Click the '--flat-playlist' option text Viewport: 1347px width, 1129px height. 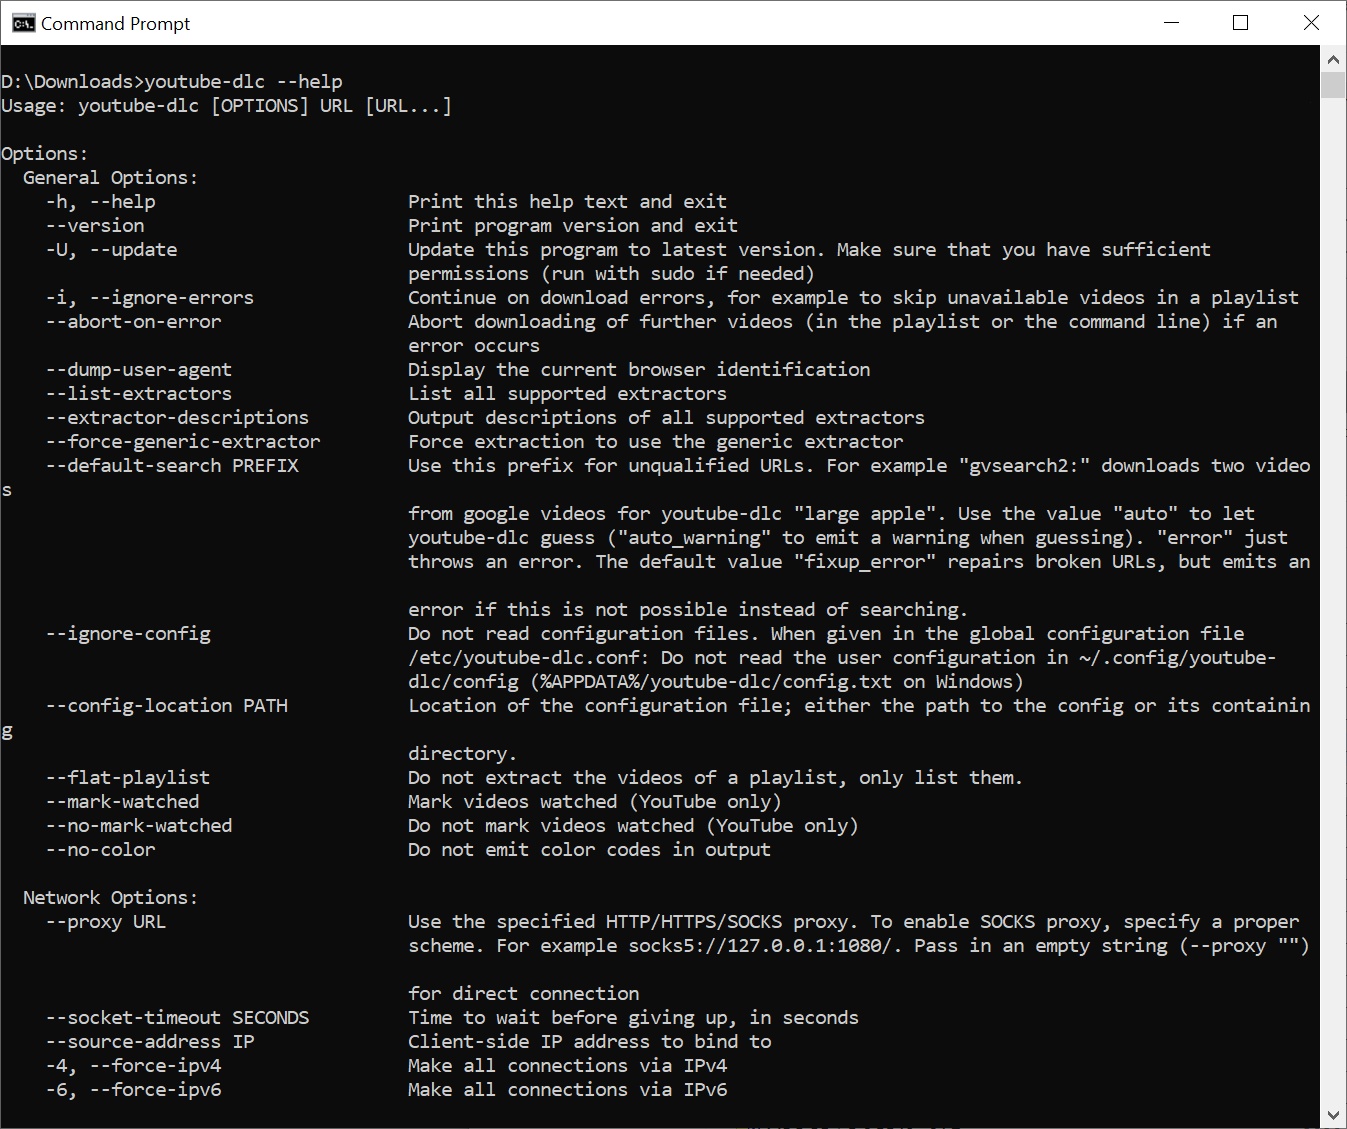128,778
